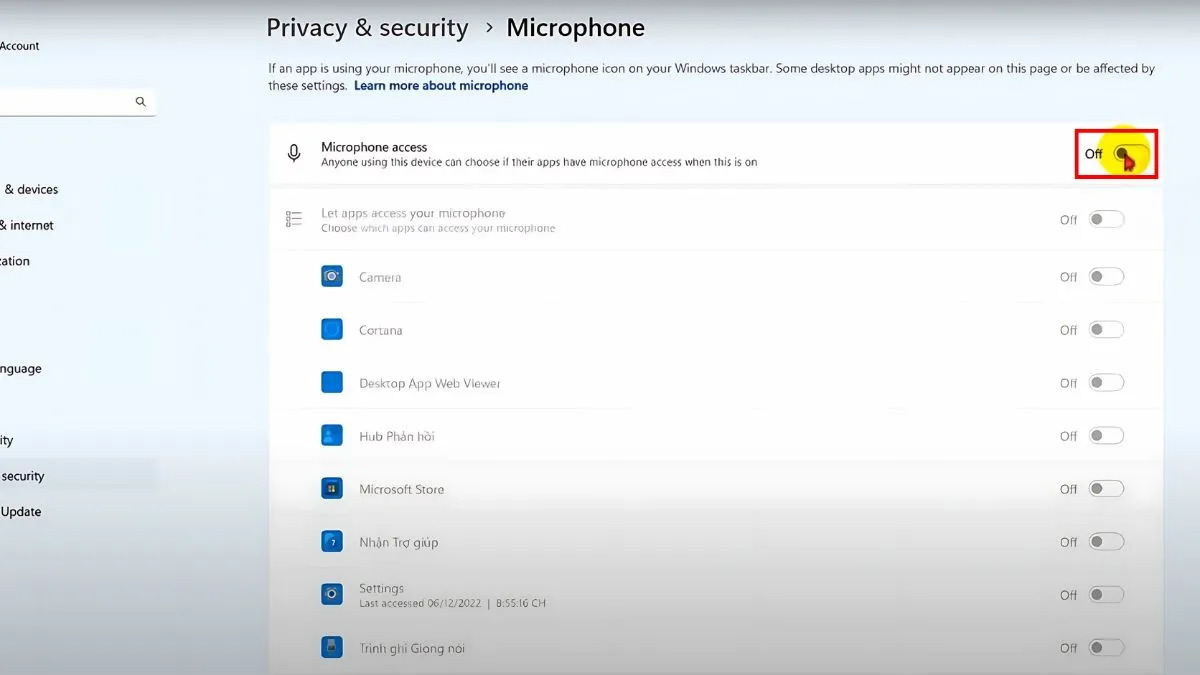The width and height of the screenshot is (1200, 675).
Task: Click the Camera app icon
Action: [332, 277]
